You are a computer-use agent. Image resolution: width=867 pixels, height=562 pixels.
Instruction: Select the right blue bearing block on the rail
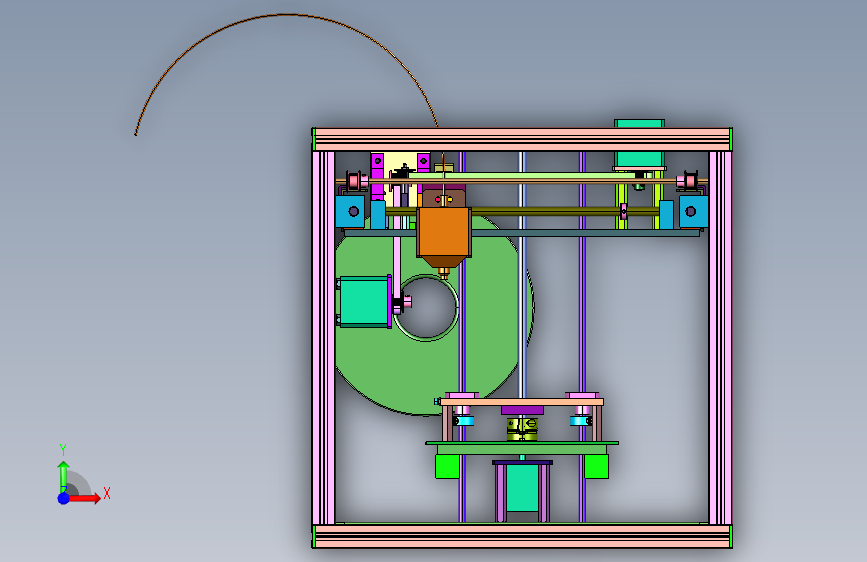(x=693, y=211)
